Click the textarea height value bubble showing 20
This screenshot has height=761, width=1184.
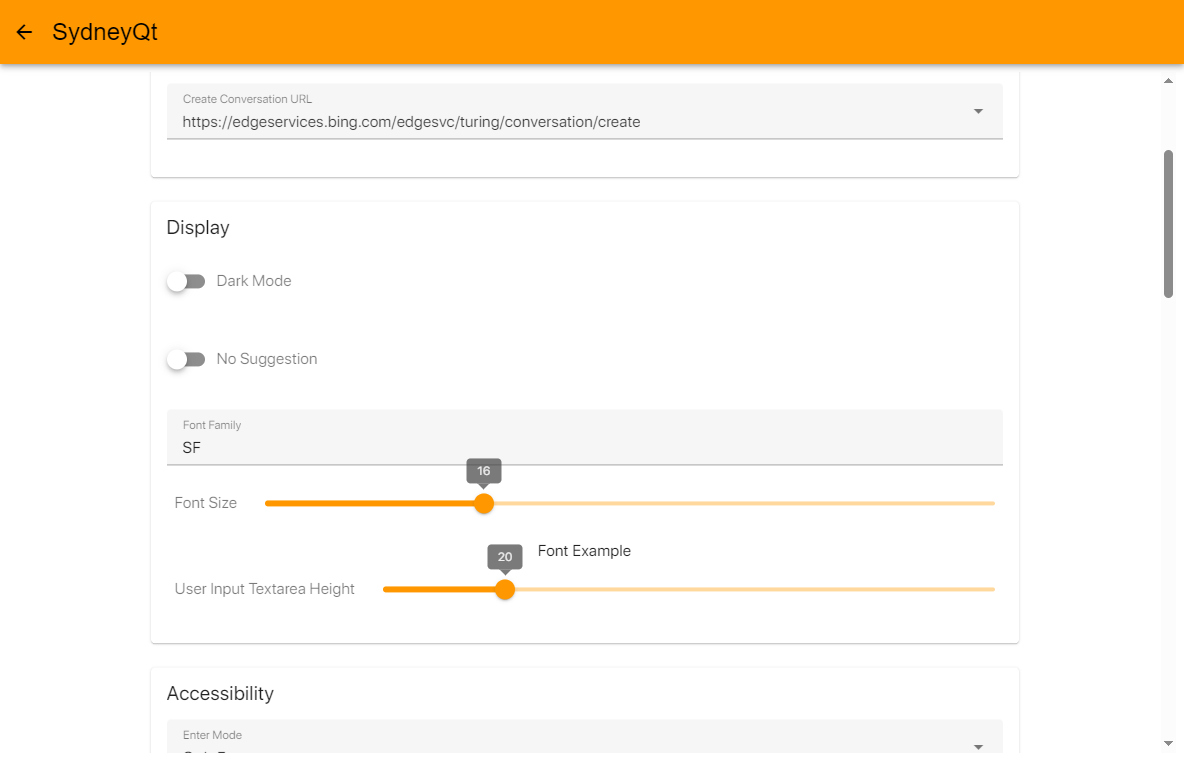pyautogui.click(x=505, y=557)
